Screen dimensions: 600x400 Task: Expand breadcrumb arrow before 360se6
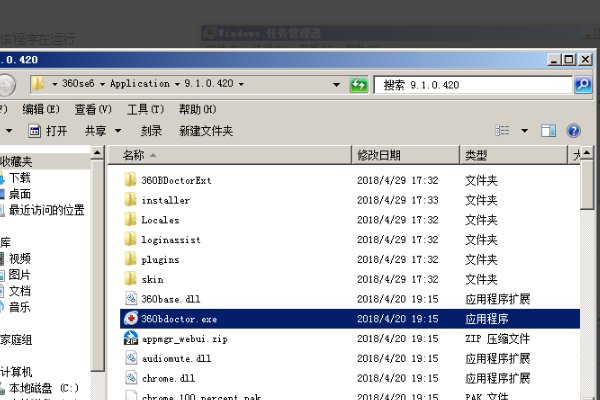pos(54,84)
